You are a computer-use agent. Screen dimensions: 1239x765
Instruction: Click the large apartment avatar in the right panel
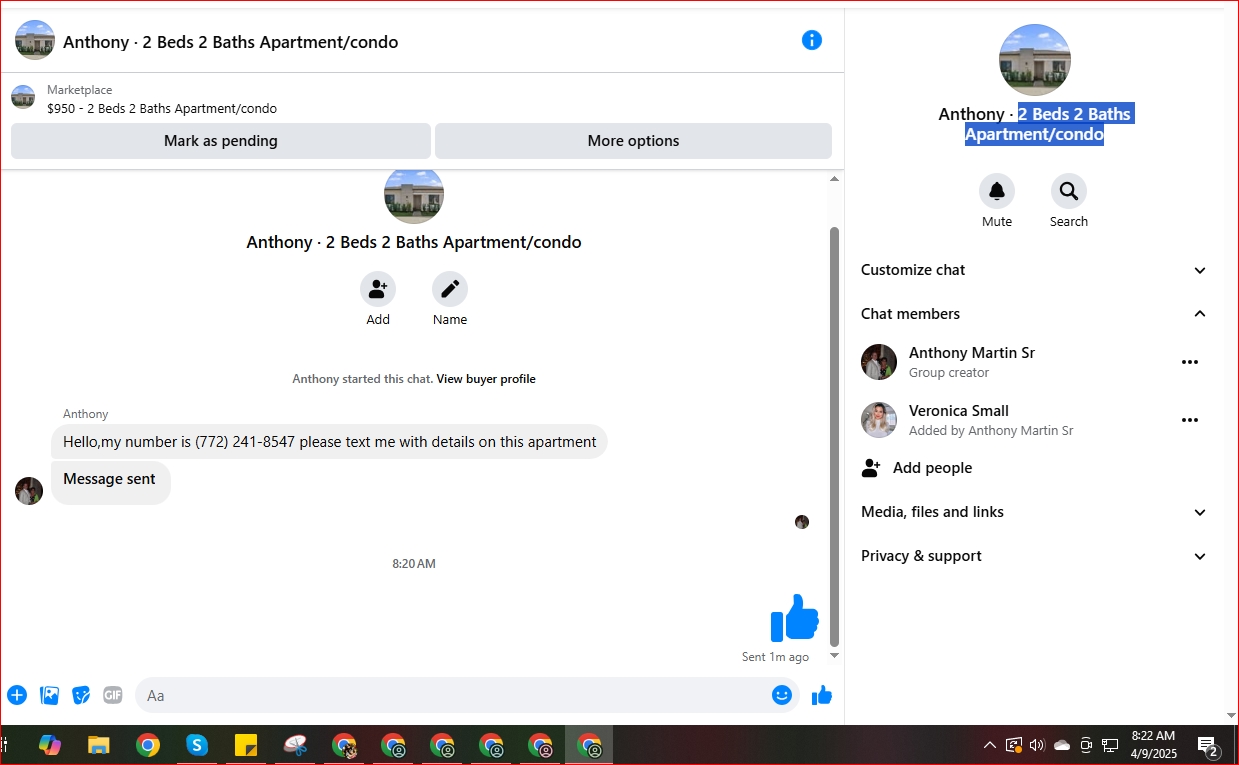[1035, 60]
